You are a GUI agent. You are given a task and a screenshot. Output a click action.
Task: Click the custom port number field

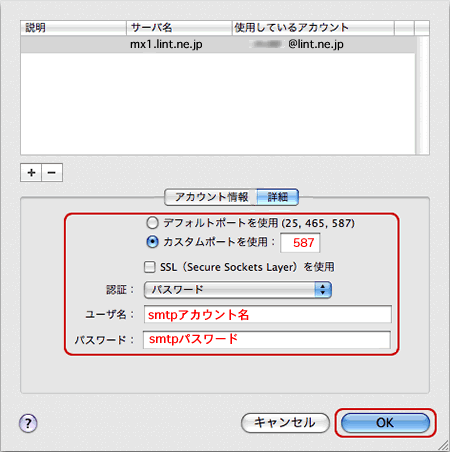click(300, 243)
